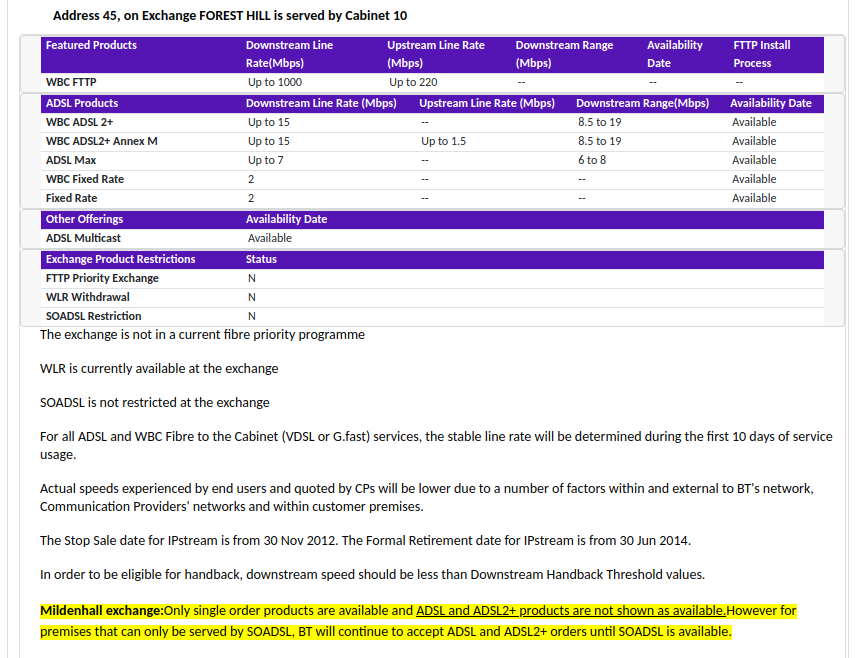The width and height of the screenshot is (857, 658).
Task: Select the FTTP Priority Exchange row
Action: point(102,278)
